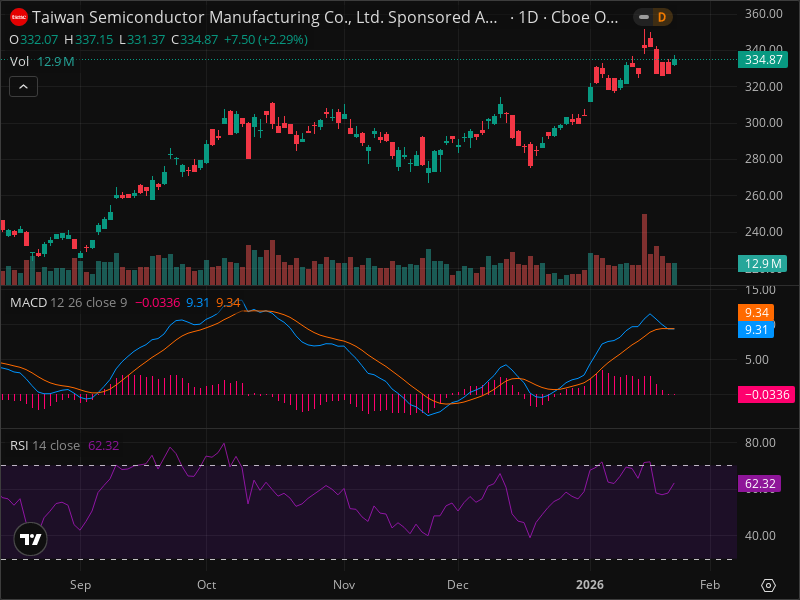Change the 1D interval label
800x600 pixels.
(x=528, y=17)
